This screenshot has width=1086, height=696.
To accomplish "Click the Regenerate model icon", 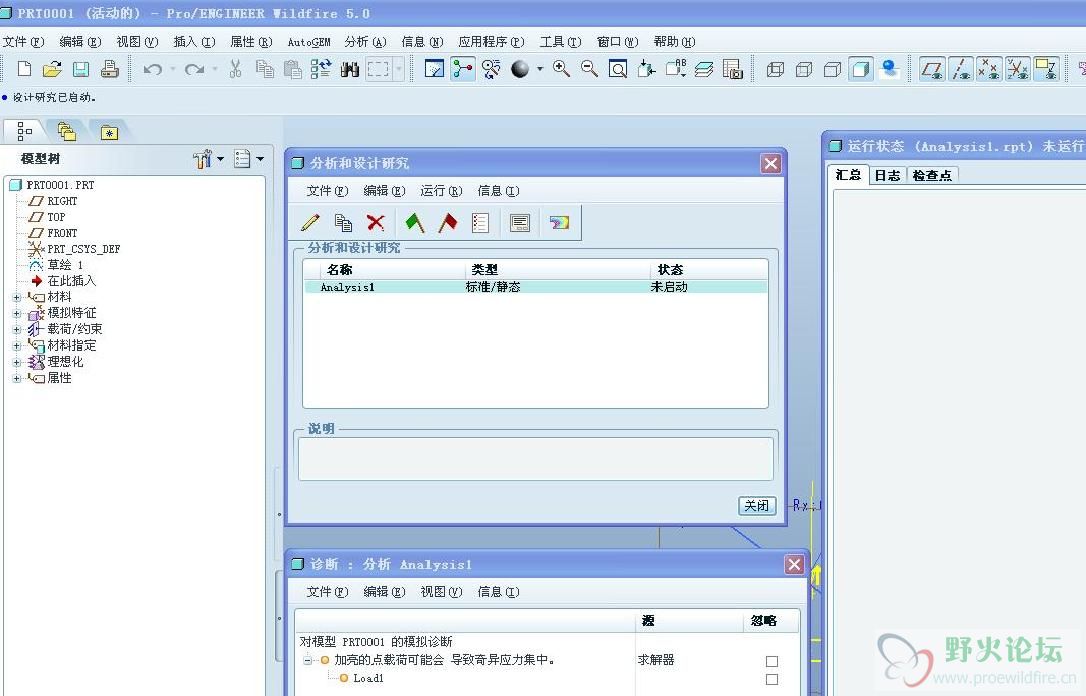I will [320, 69].
